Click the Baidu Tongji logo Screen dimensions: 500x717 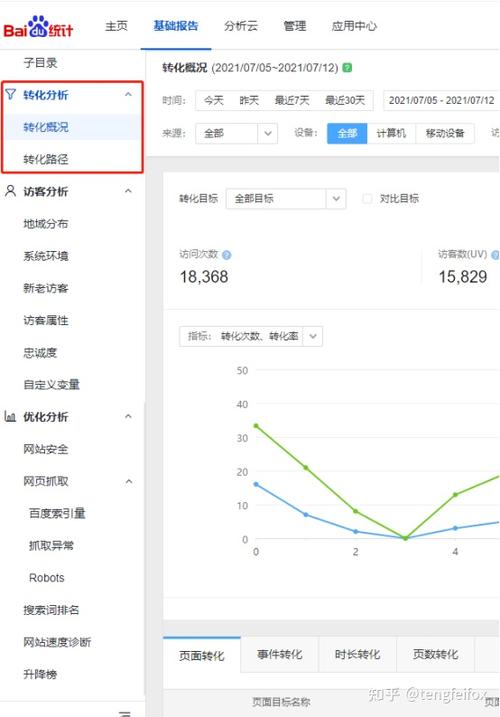point(38,27)
